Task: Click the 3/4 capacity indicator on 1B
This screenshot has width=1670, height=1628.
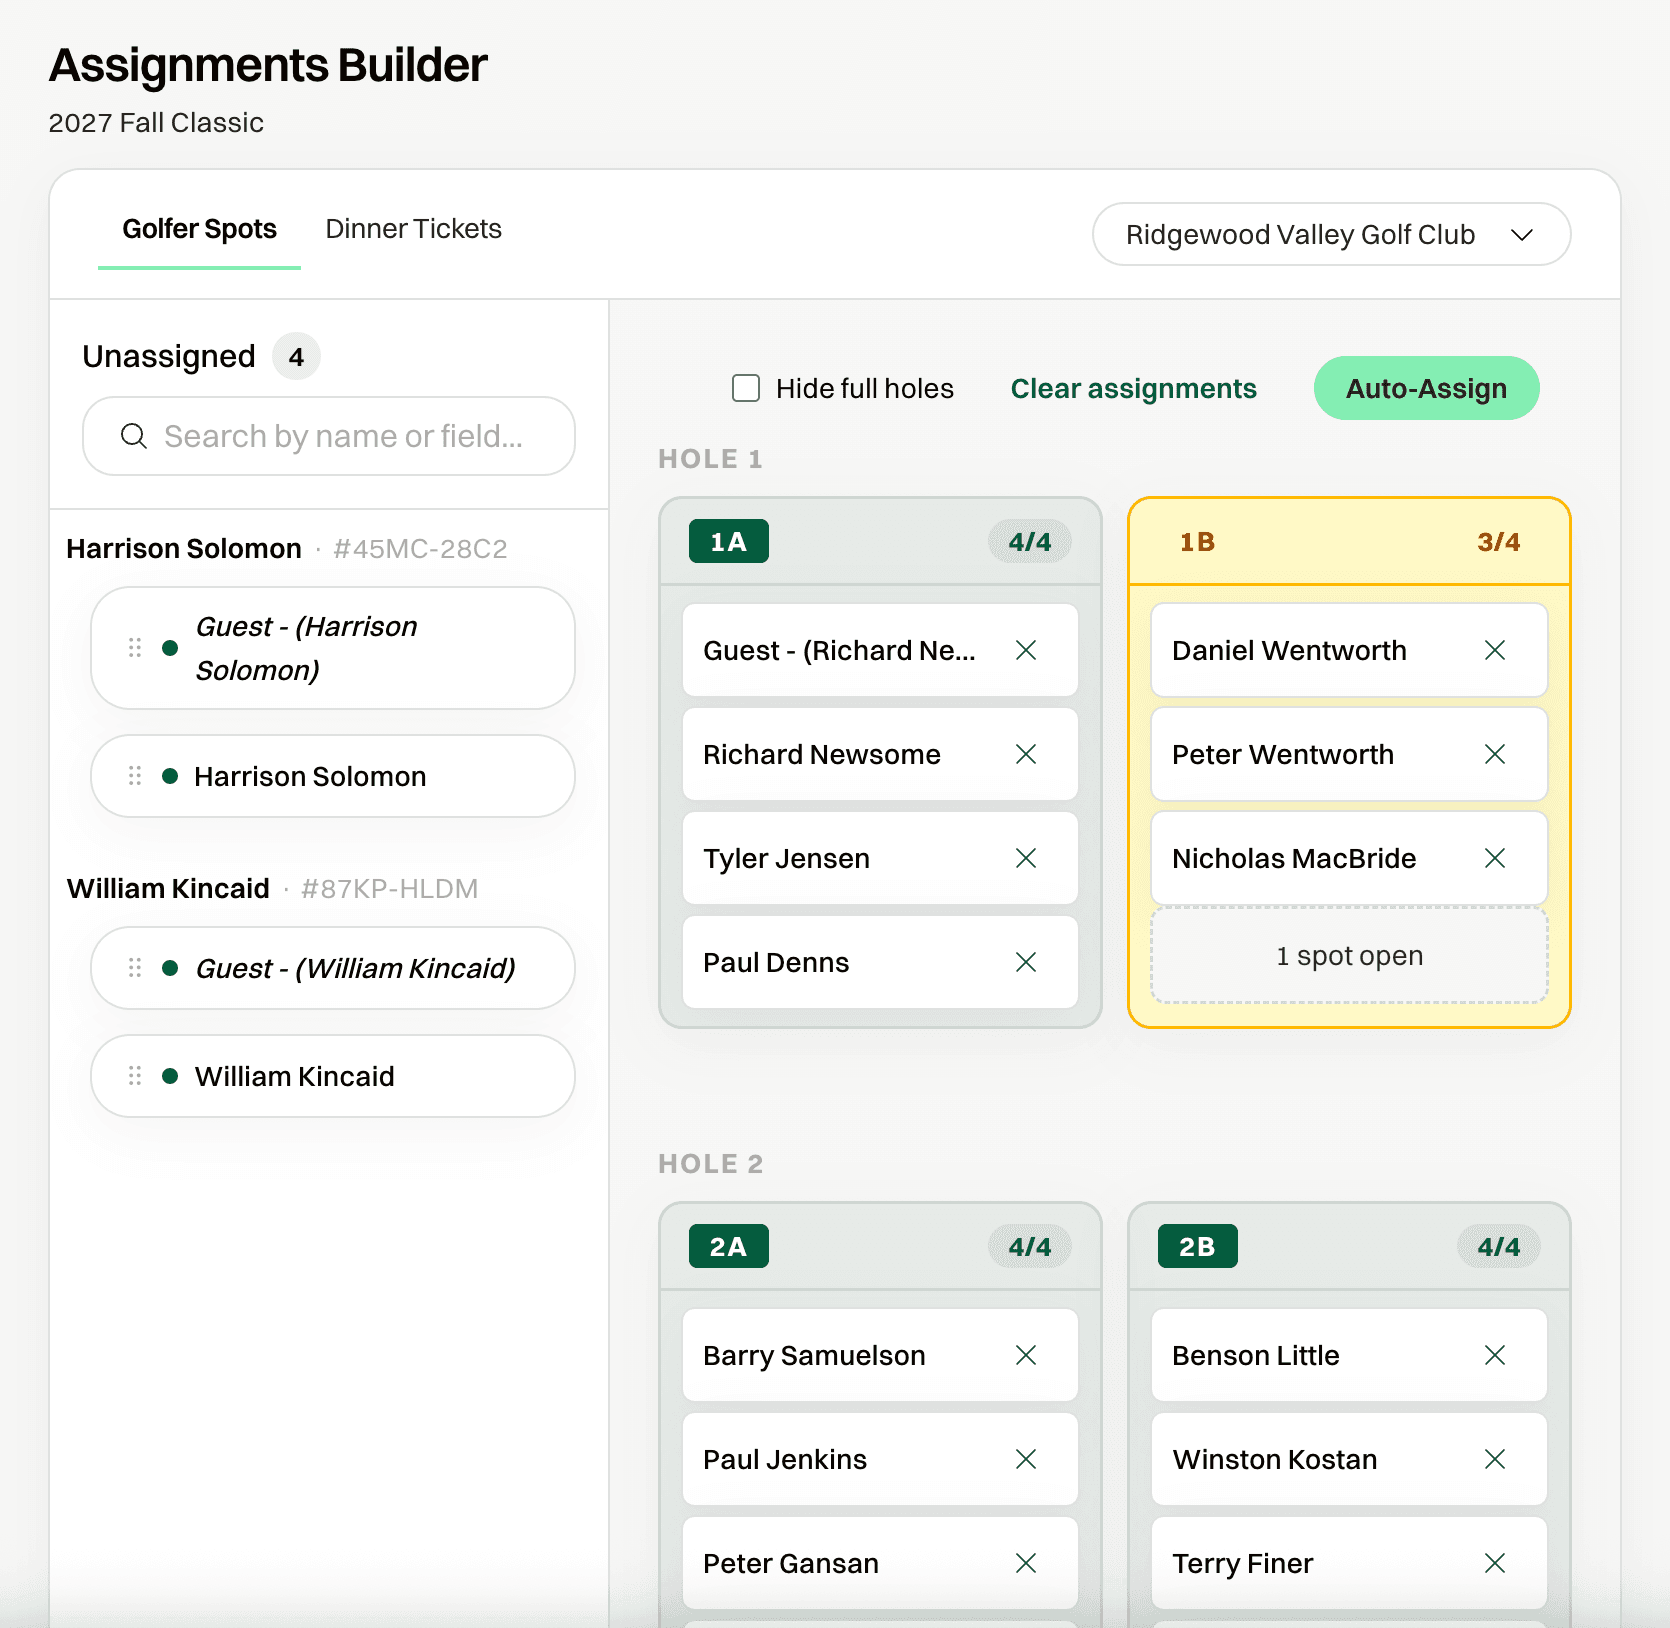Action: pyautogui.click(x=1498, y=542)
